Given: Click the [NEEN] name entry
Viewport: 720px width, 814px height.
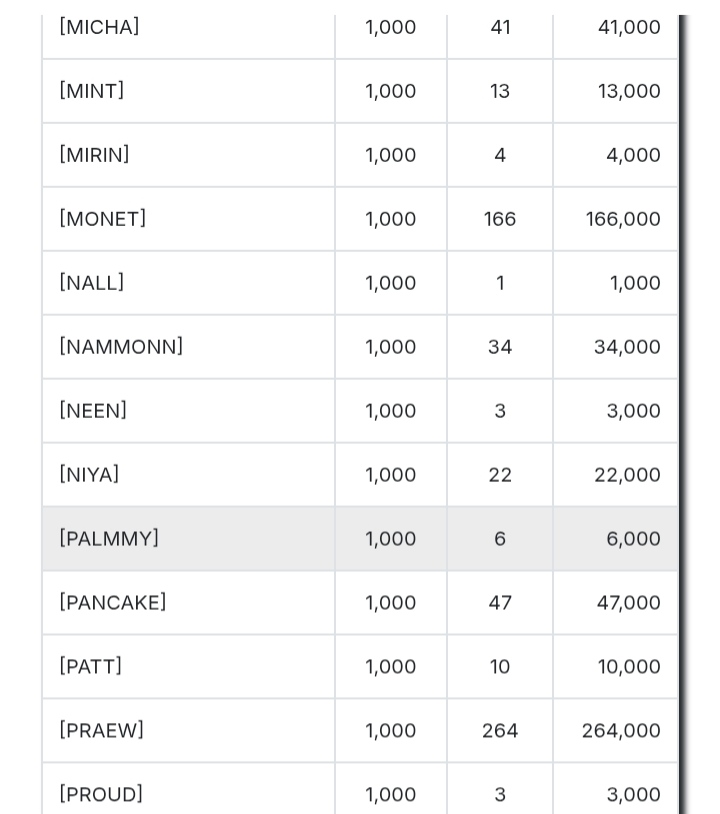Looking at the screenshot, I should (x=93, y=411).
